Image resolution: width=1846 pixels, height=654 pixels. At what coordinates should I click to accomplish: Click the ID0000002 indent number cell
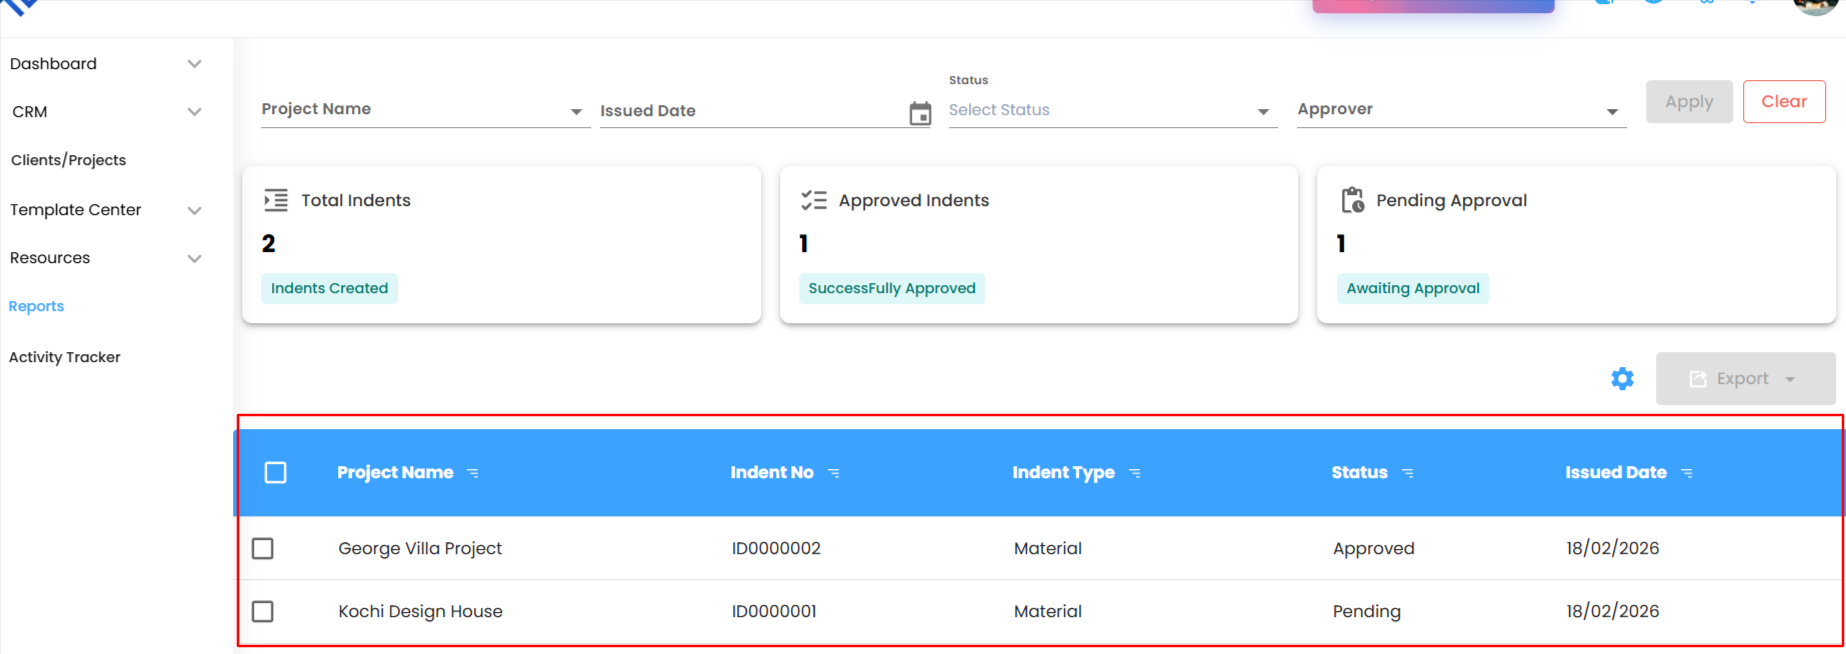[x=776, y=548]
